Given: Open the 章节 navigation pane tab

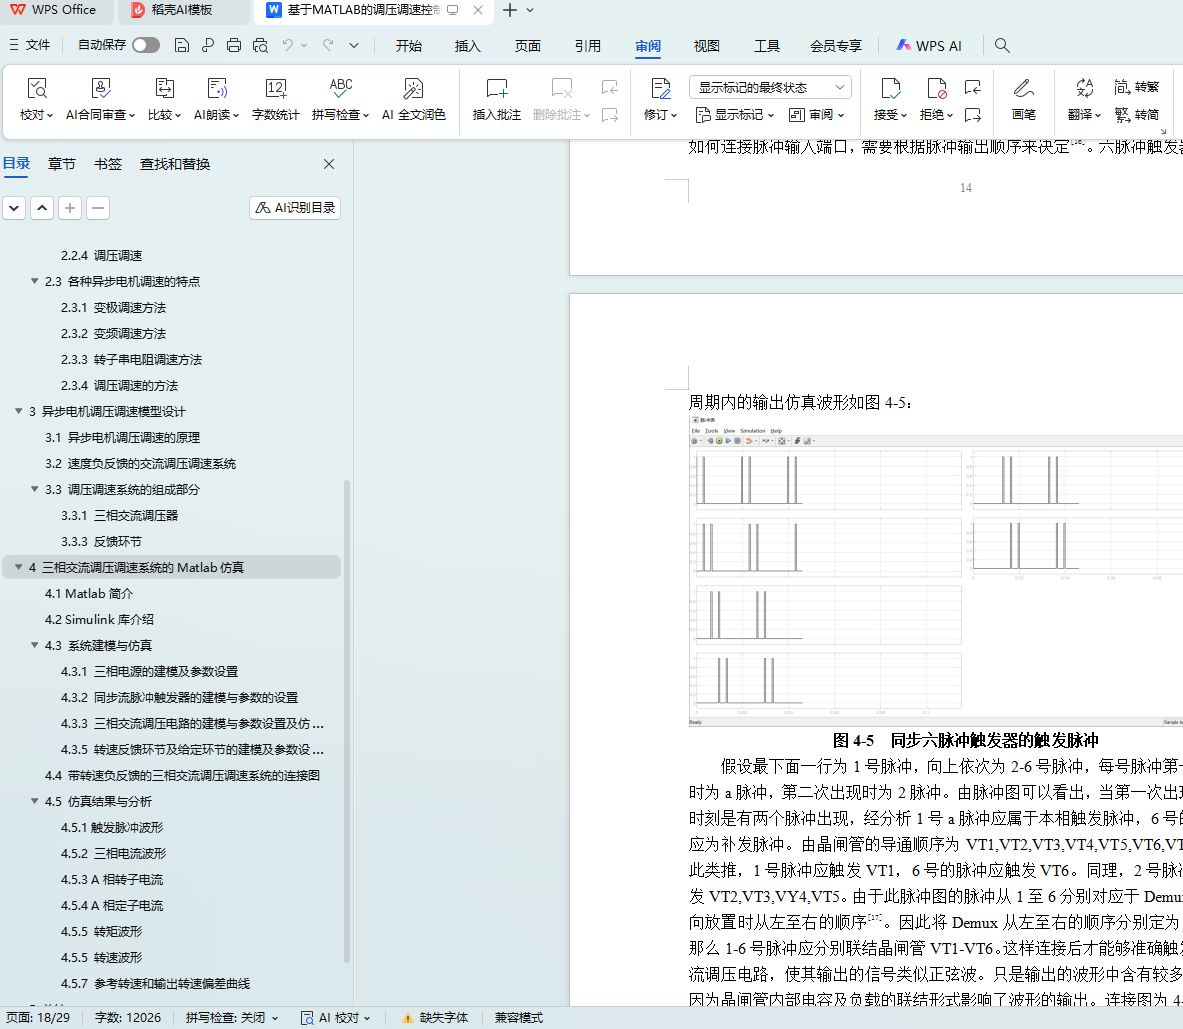Looking at the screenshot, I should (62, 164).
